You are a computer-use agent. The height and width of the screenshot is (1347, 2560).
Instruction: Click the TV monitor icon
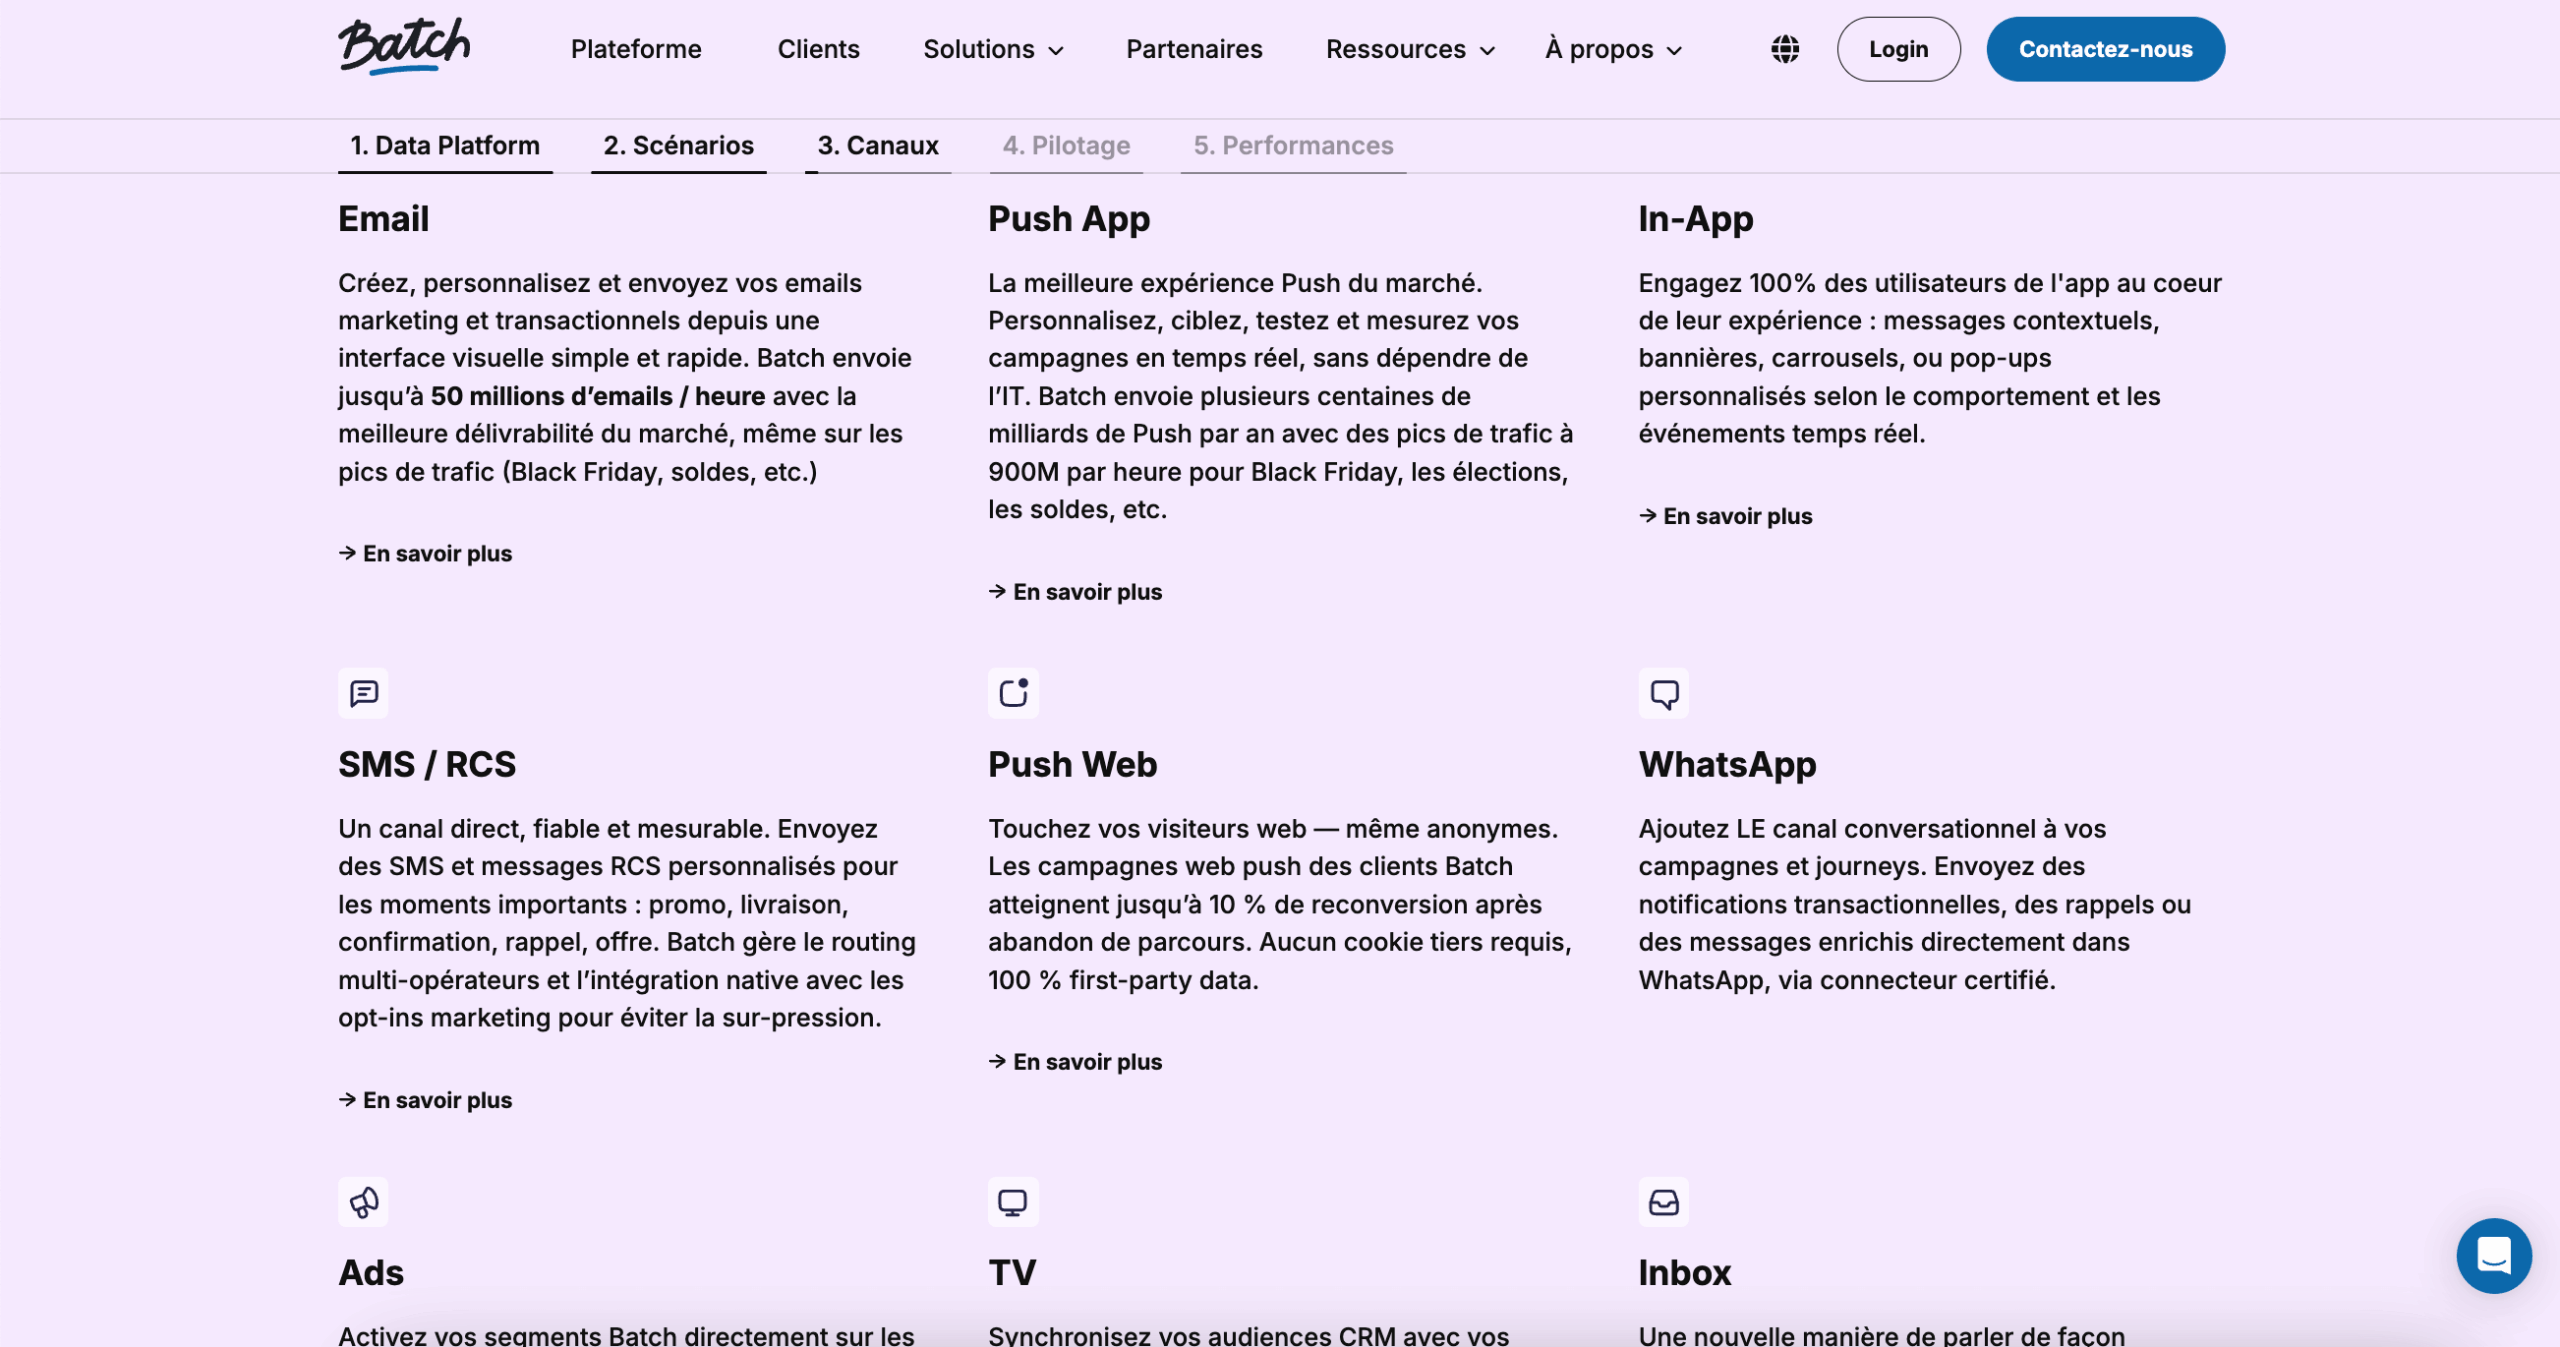coord(1013,1202)
